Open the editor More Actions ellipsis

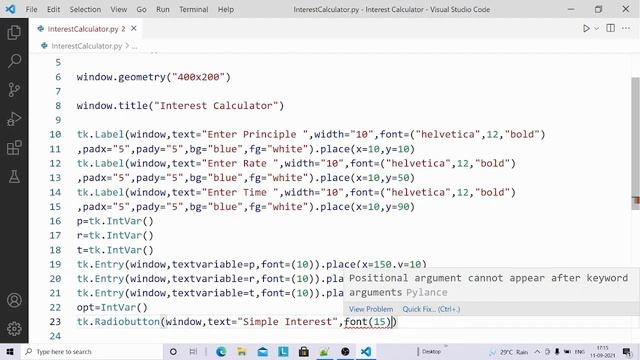coord(626,28)
